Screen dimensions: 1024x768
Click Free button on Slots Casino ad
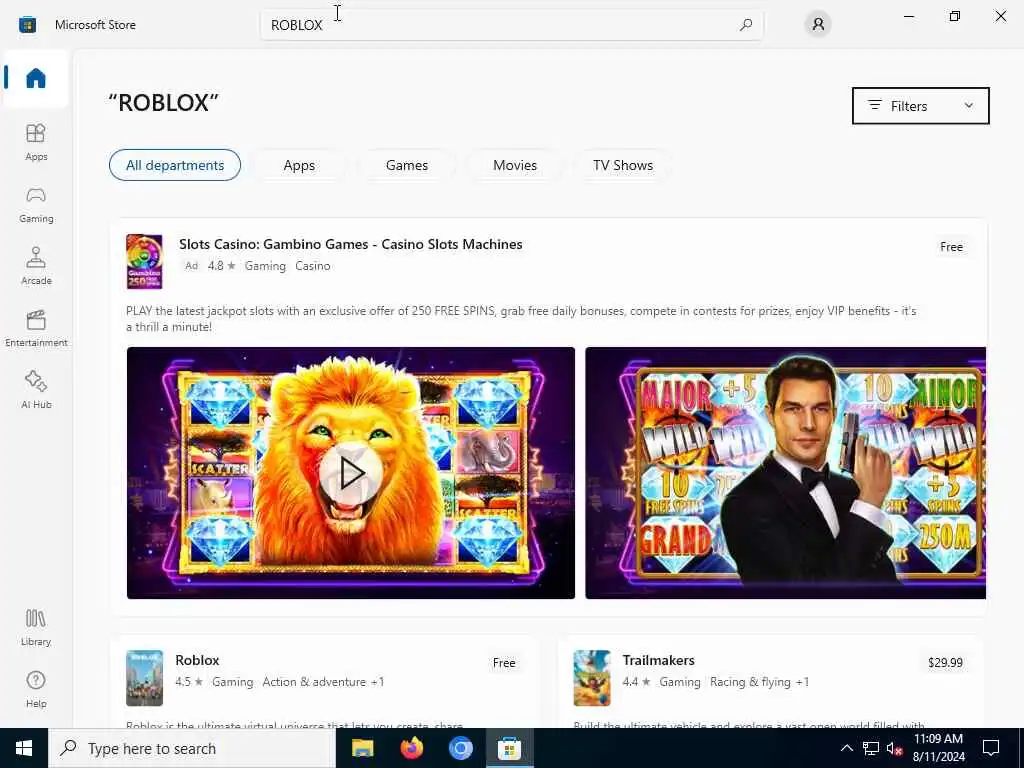tap(951, 247)
